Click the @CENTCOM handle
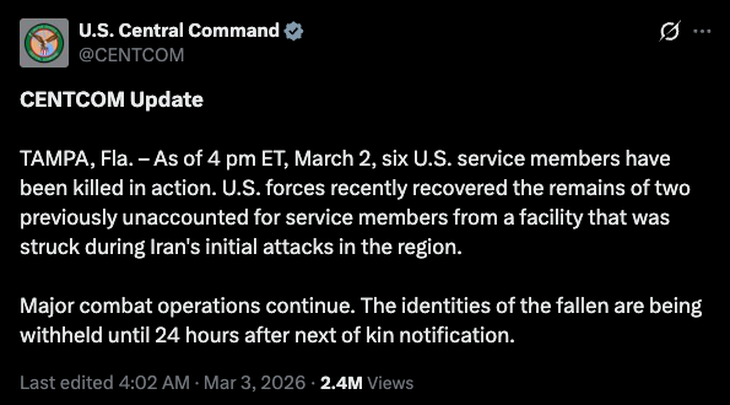The image size is (730, 405). (131, 55)
